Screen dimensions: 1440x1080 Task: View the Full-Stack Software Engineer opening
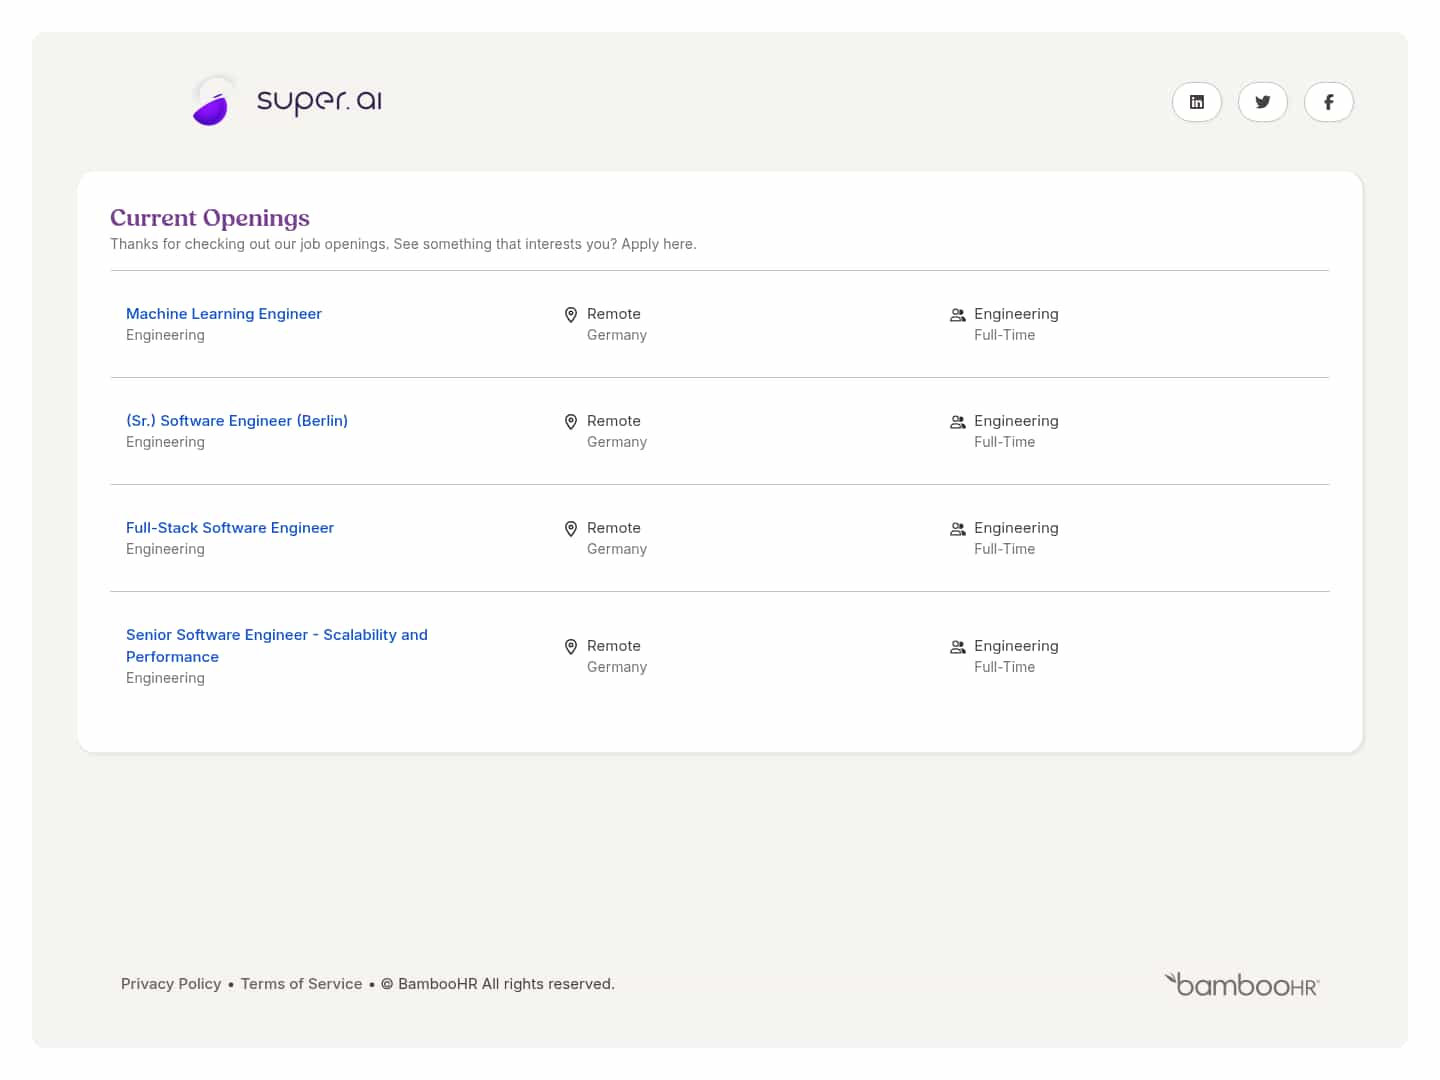click(230, 528)
